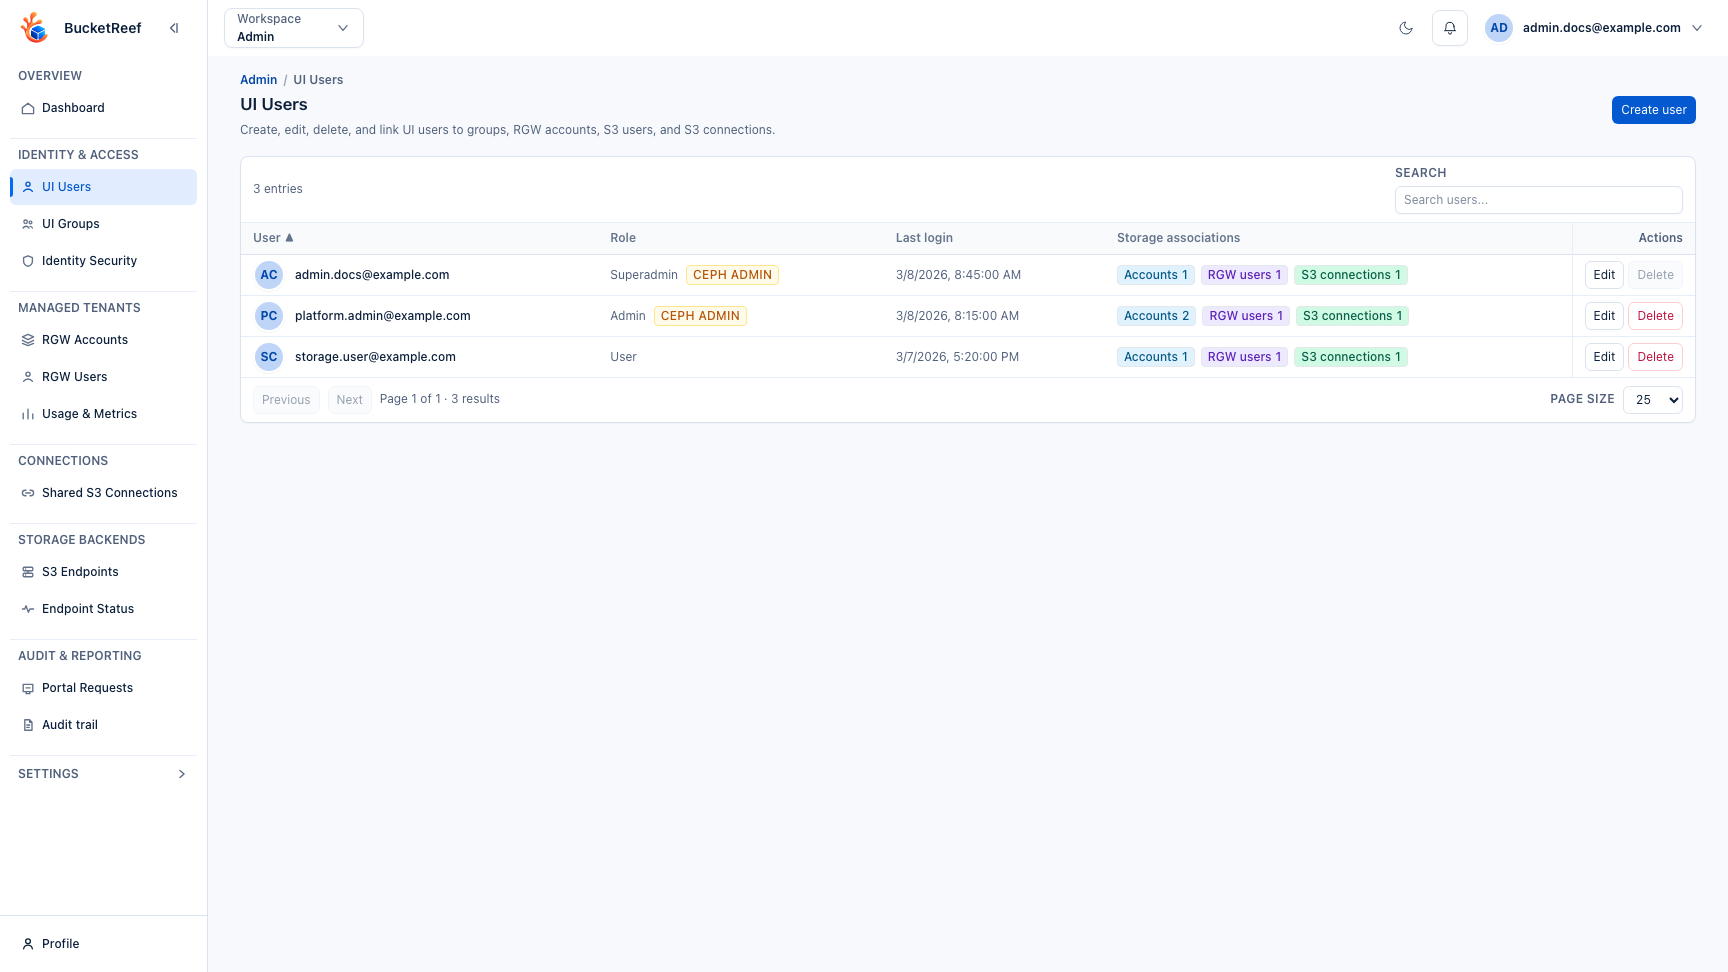Click the S3 Endpoints server icon
The width and height of the screenshot is (1728, 972).
coord(28,572)
